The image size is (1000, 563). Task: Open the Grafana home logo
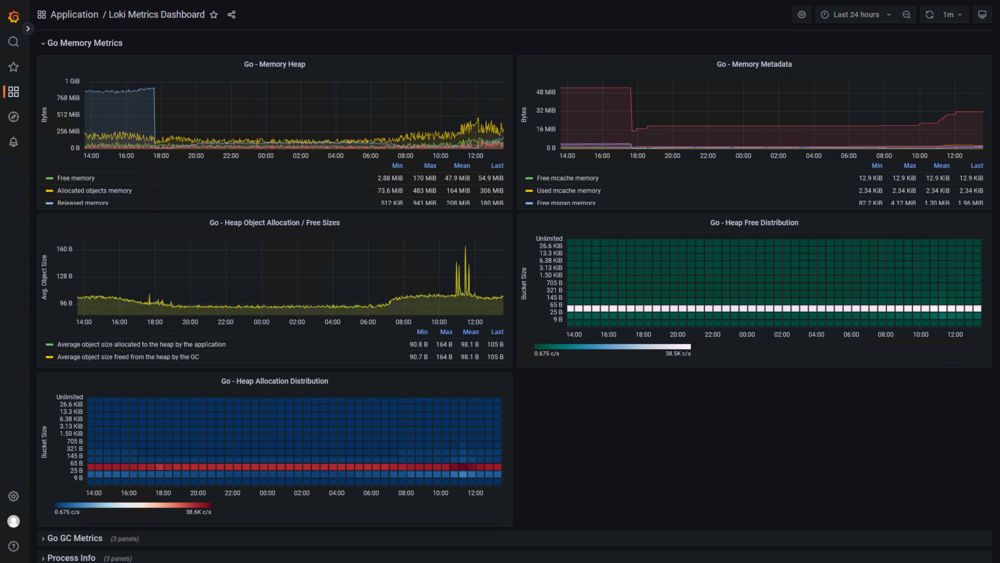pyautogui.click(x=13, y=16)
